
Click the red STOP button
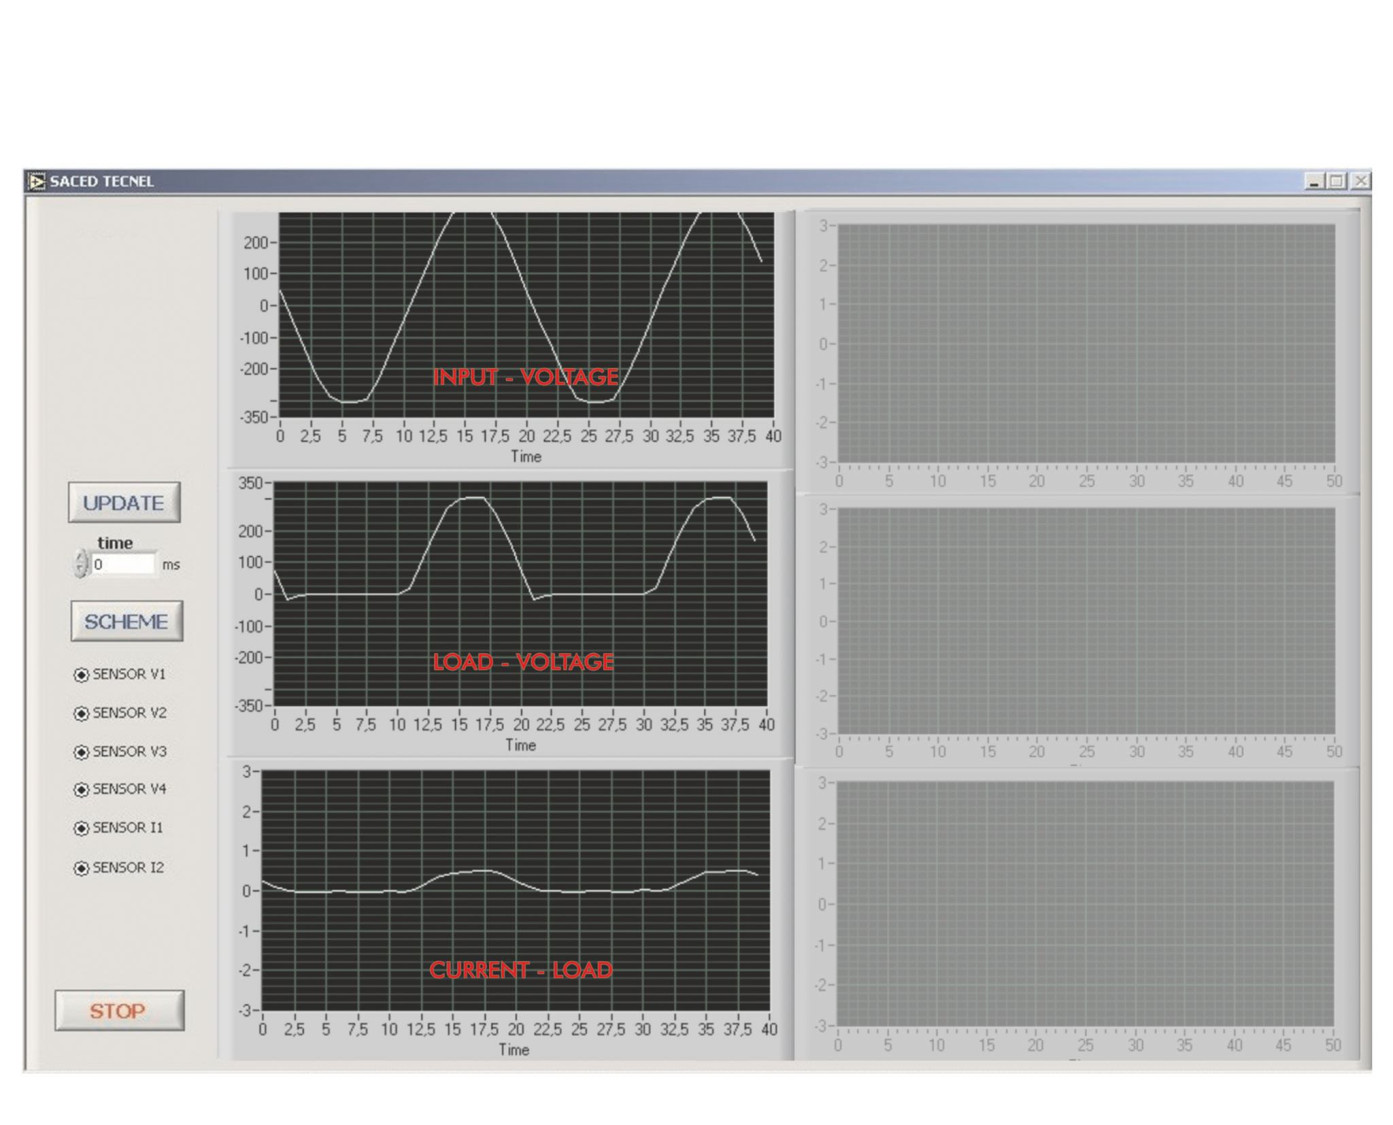(x=119, y=1011)
